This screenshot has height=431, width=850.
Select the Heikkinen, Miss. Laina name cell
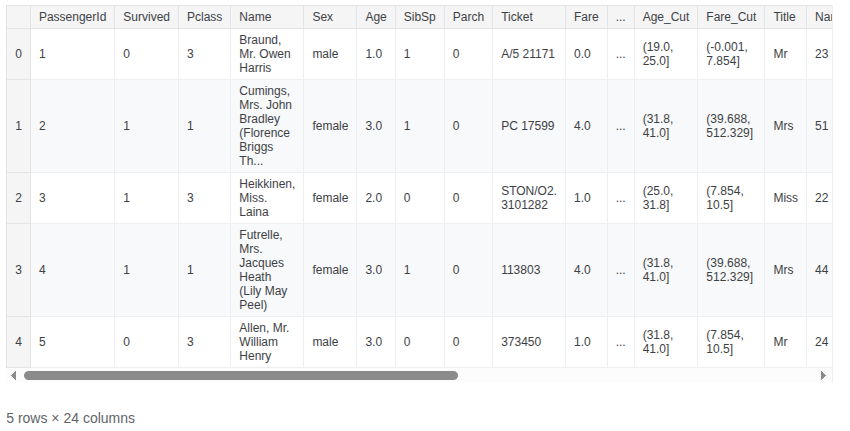(267, 198)
